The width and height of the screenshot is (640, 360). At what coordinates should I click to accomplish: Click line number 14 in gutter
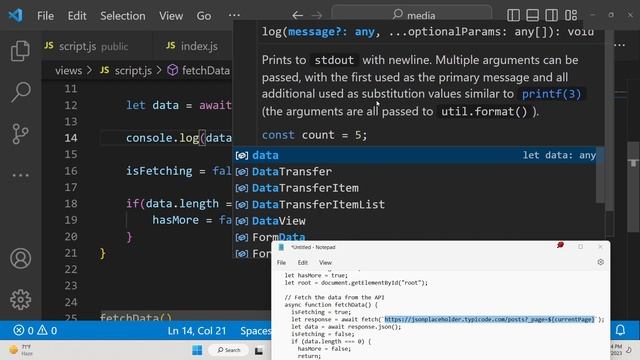click(x=71, y=138)
